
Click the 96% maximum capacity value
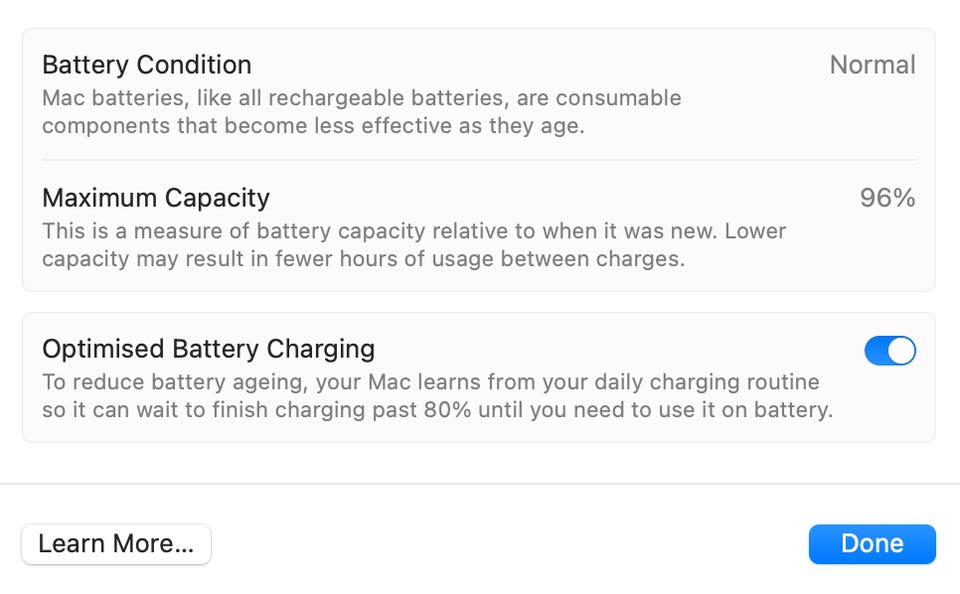point(887,198)
